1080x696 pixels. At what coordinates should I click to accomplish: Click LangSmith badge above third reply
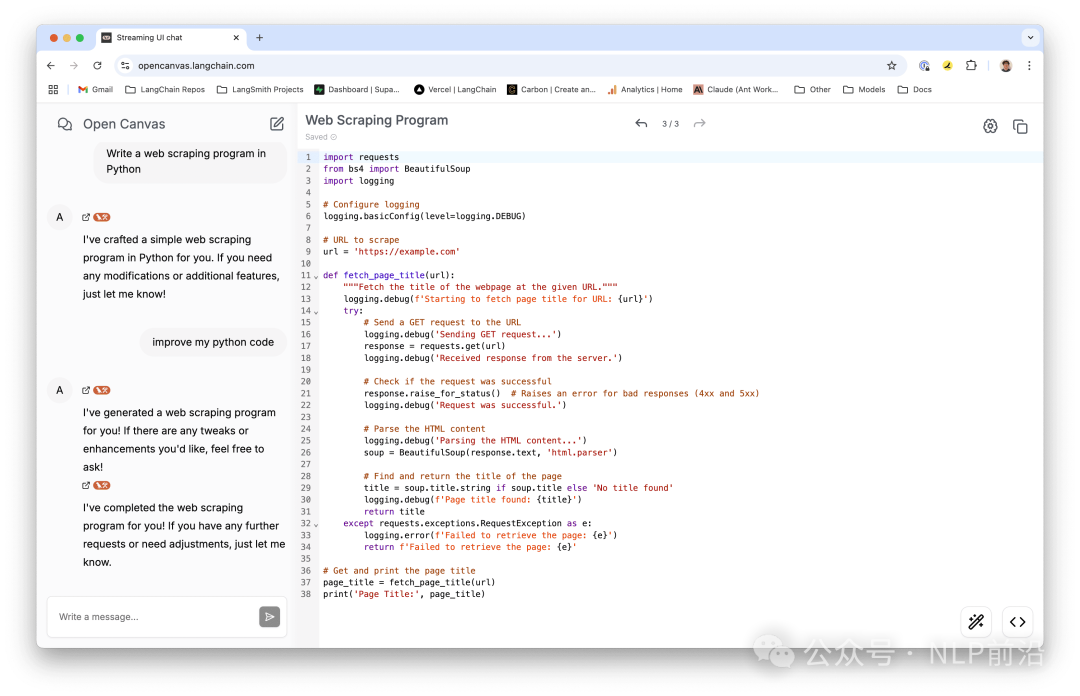click(102, 485)
